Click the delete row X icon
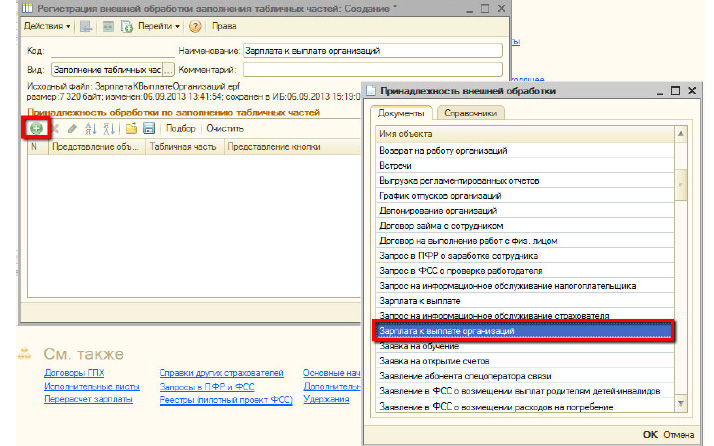 56,129
